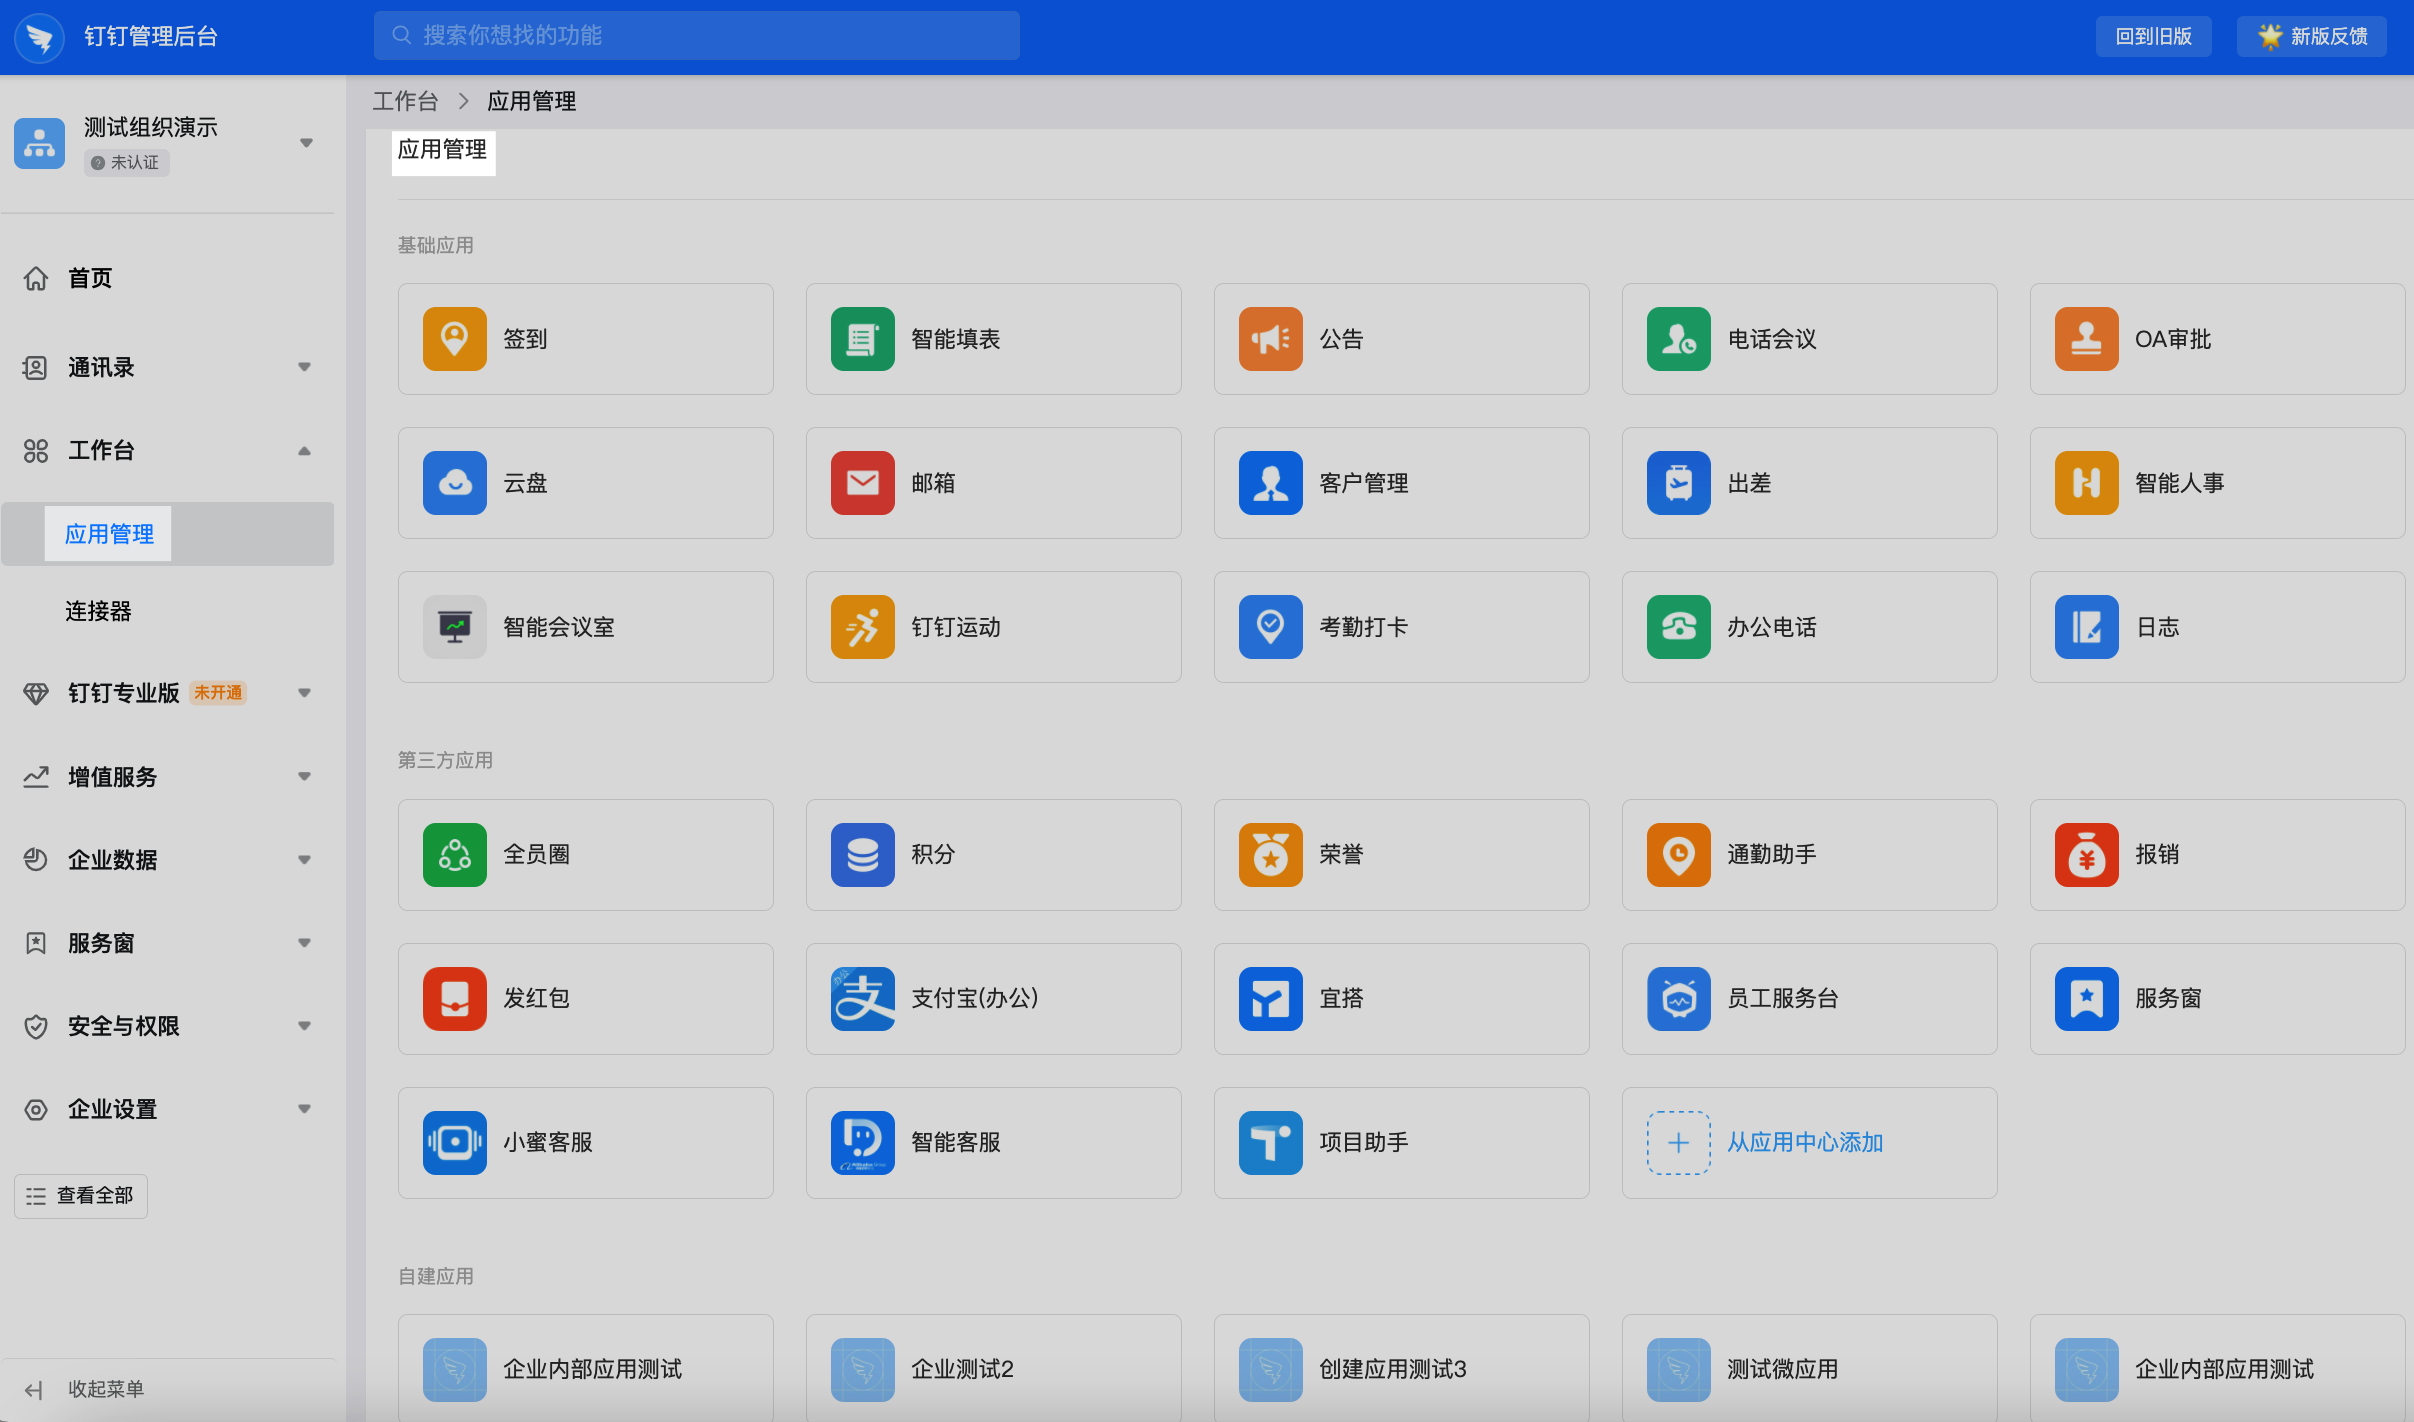Click the 应用管理 tab heading
The width and height of the screenshot is (2414, 1422).
tap(442, 150)
